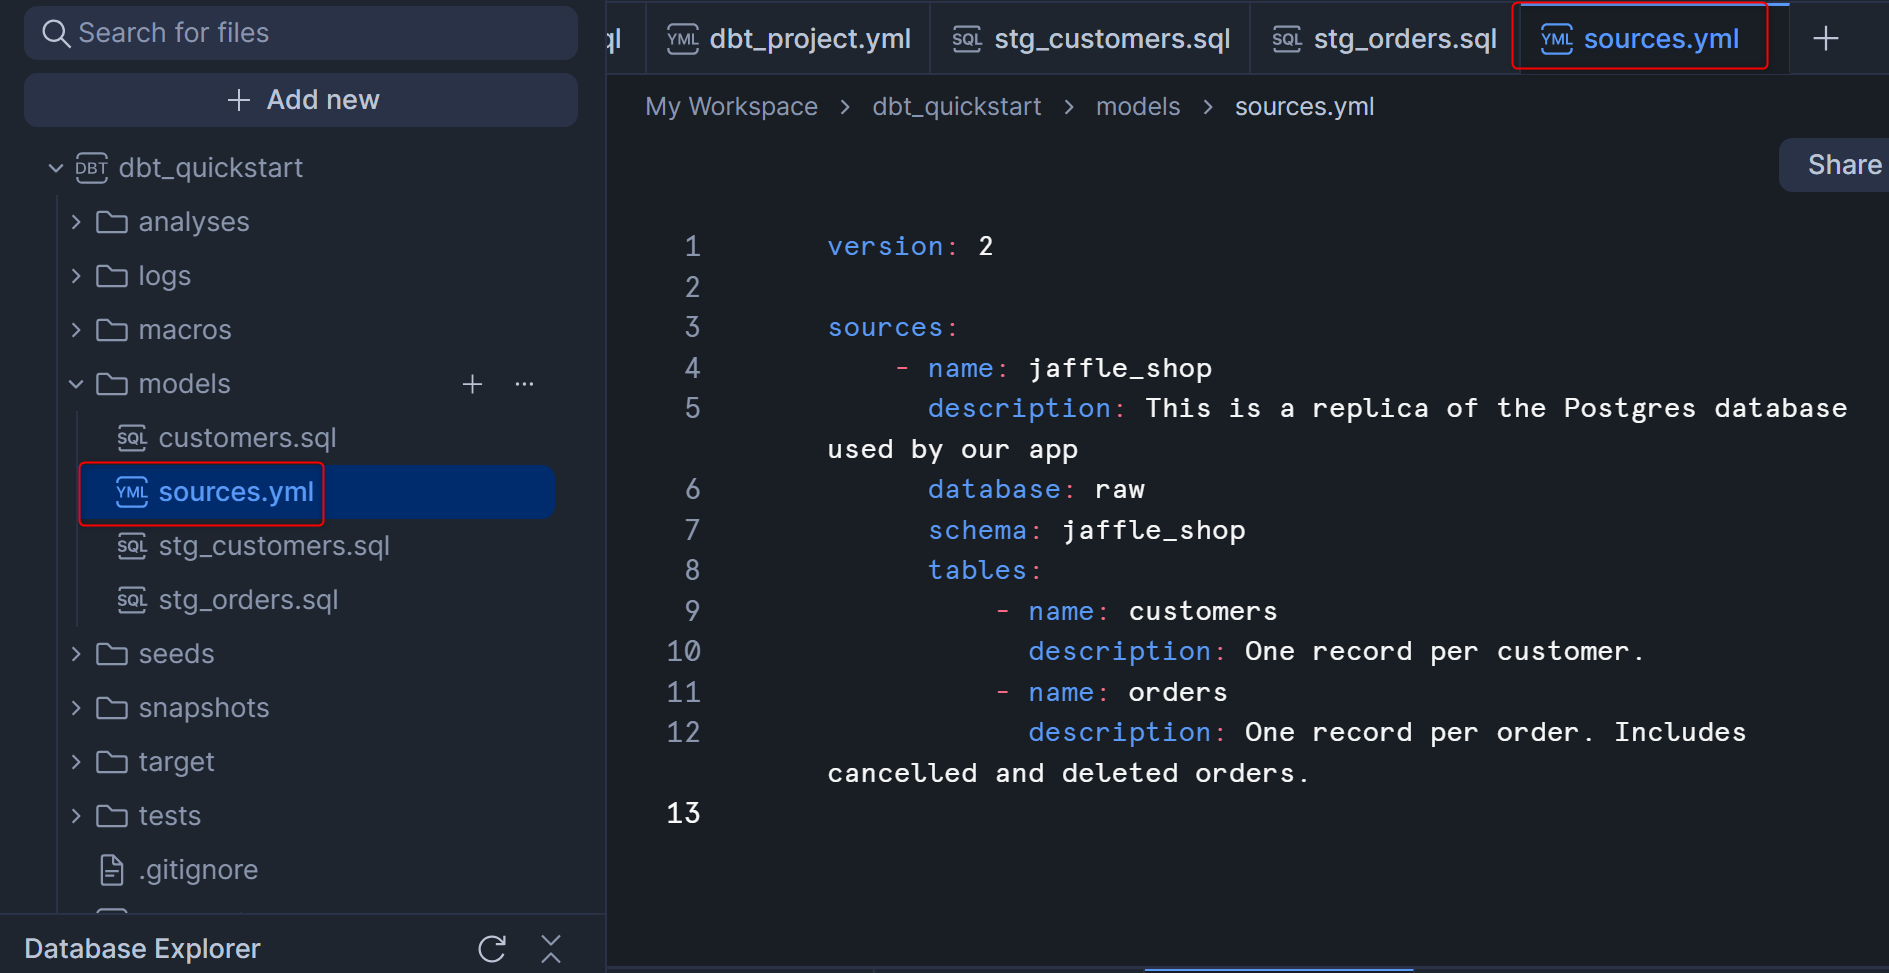Refresh the Database Explorer panel
Viewport: 1889px width, 973px height.
(492, 948)
